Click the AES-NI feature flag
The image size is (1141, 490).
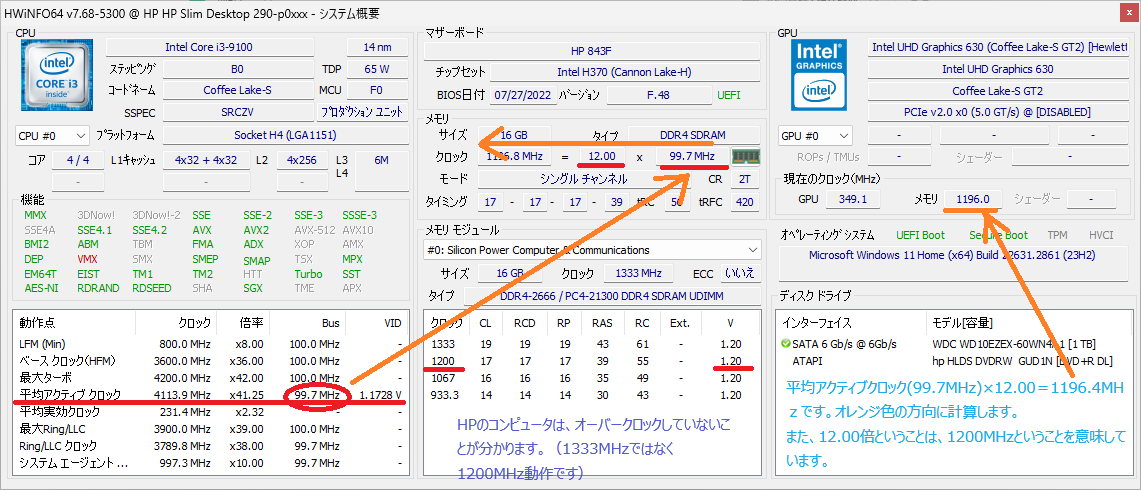point(39,288)
